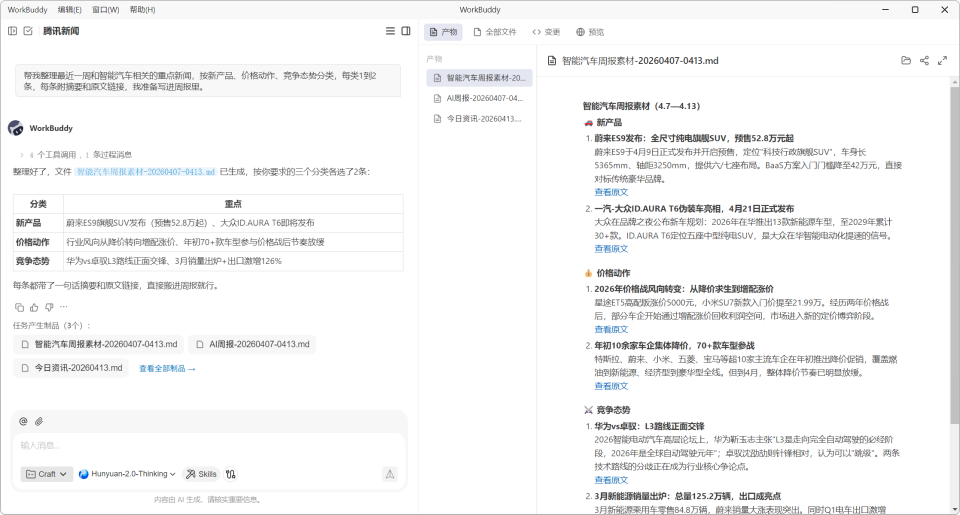The image size is (960, 515).
Task: Click the file icon beside the preview title
Action: coord(552,61)
